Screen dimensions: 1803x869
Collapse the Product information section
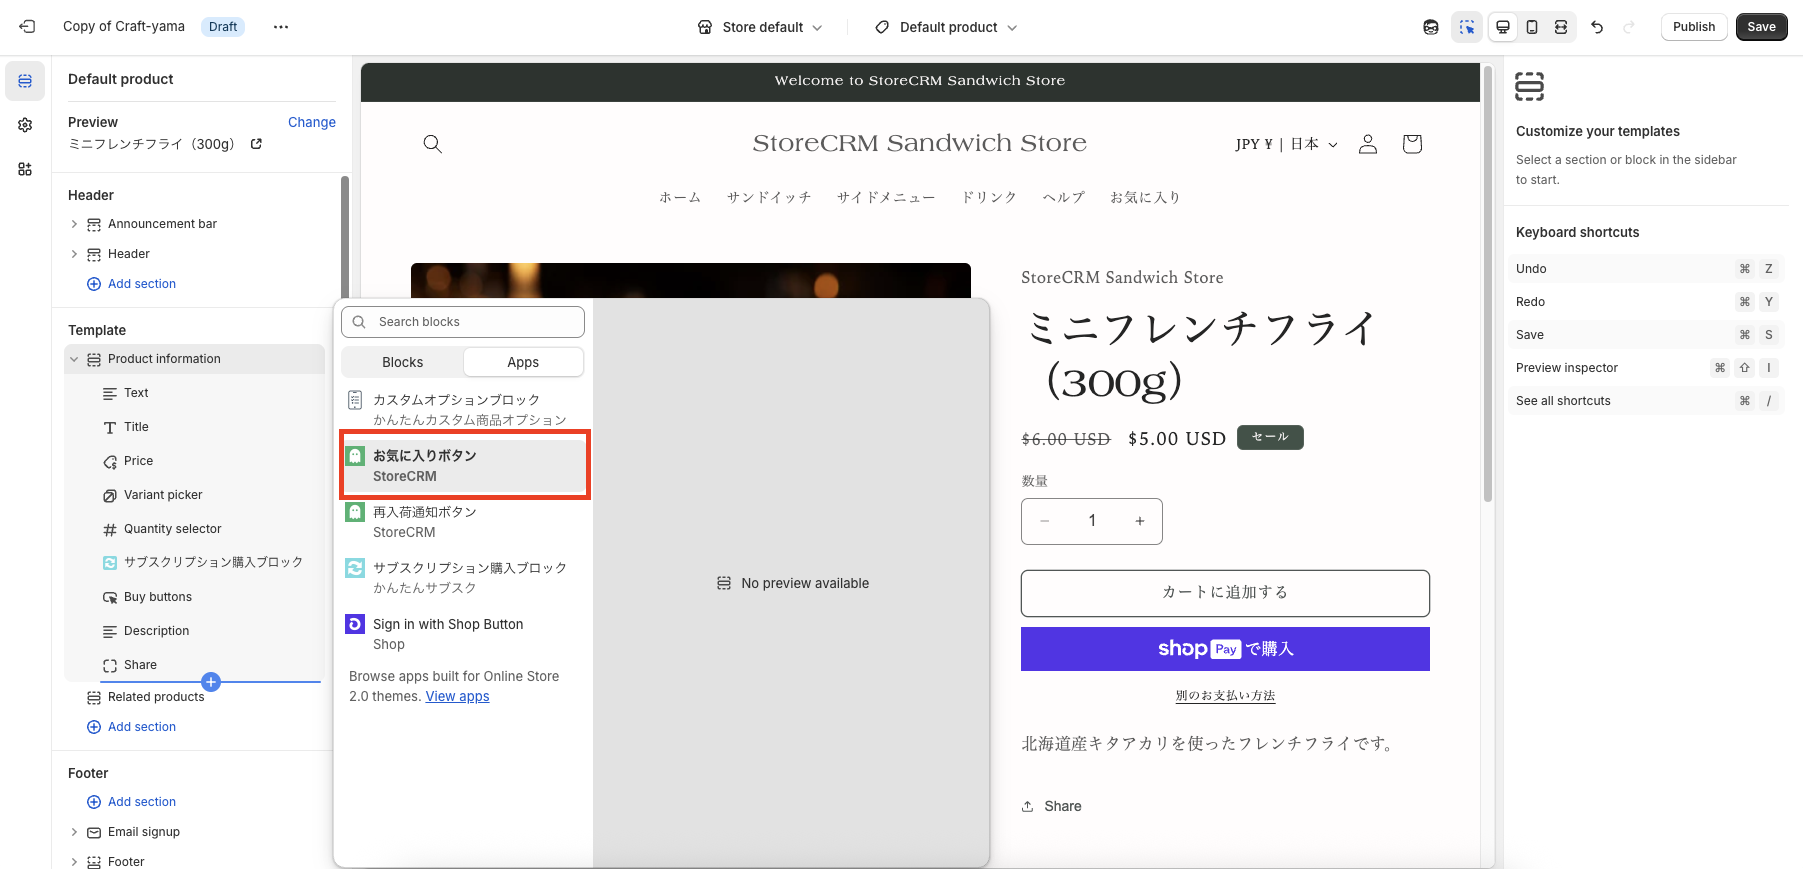74,359
